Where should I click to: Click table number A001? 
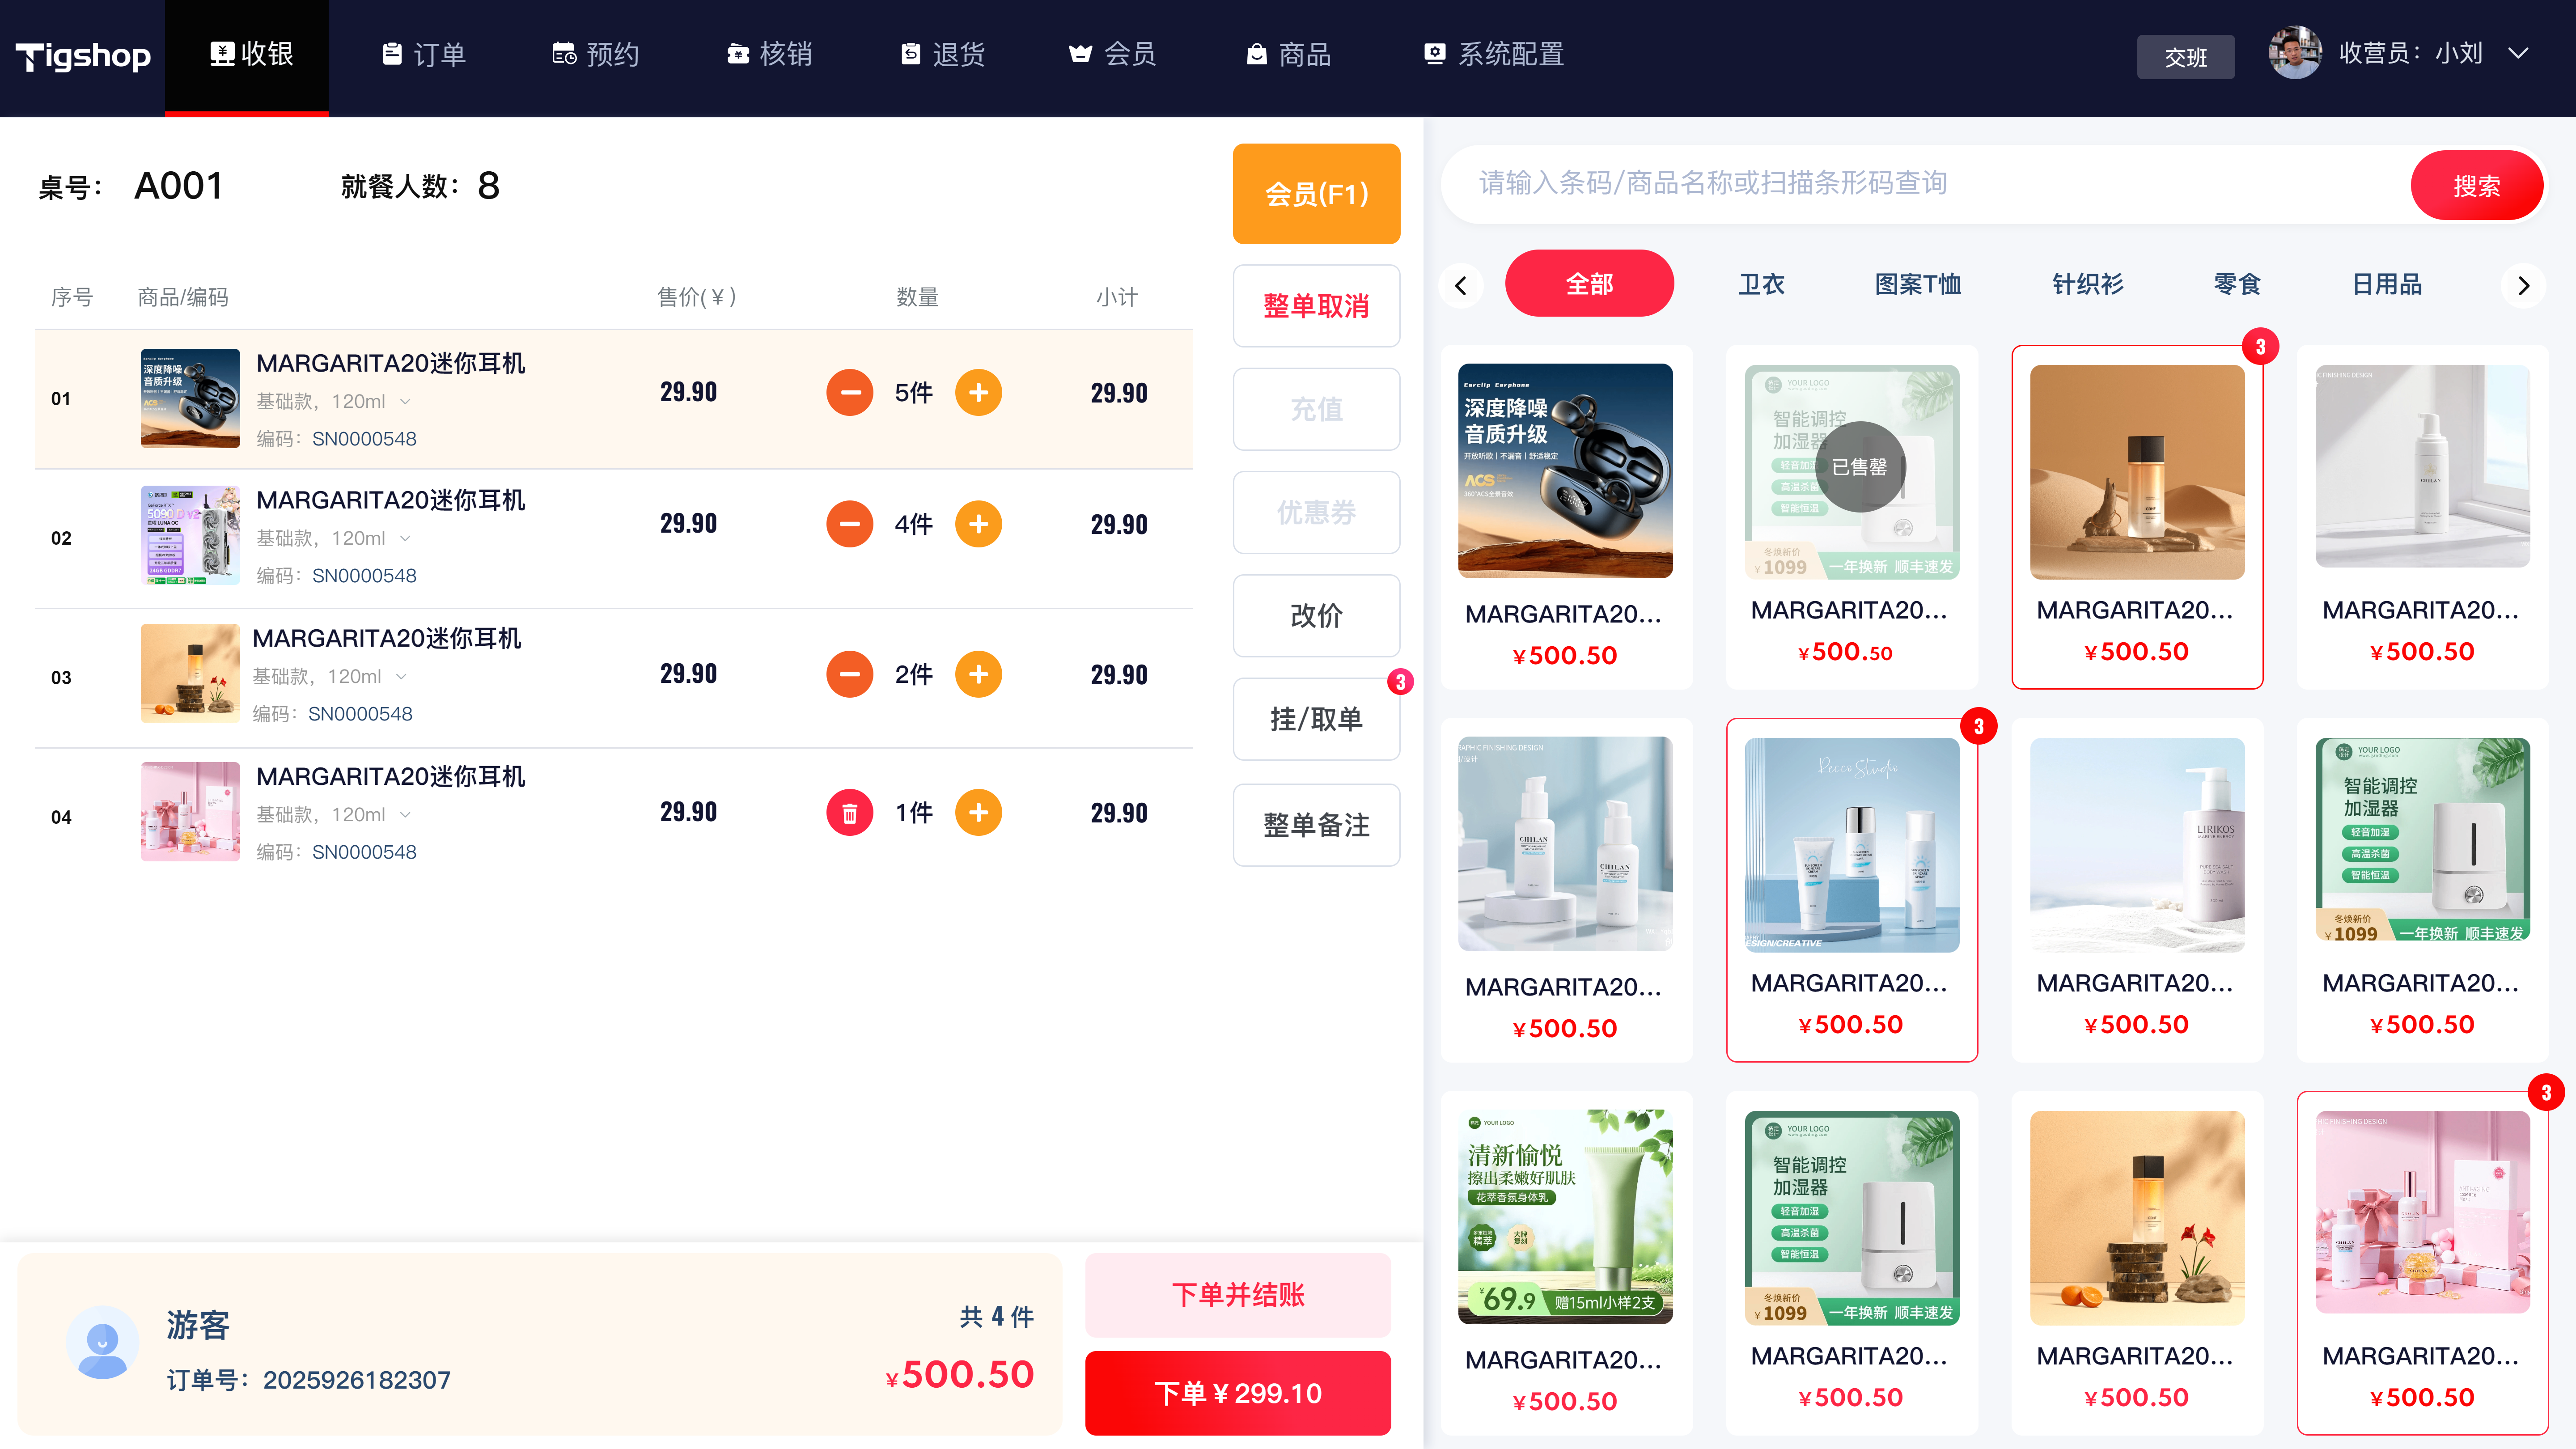pos(178,186)
